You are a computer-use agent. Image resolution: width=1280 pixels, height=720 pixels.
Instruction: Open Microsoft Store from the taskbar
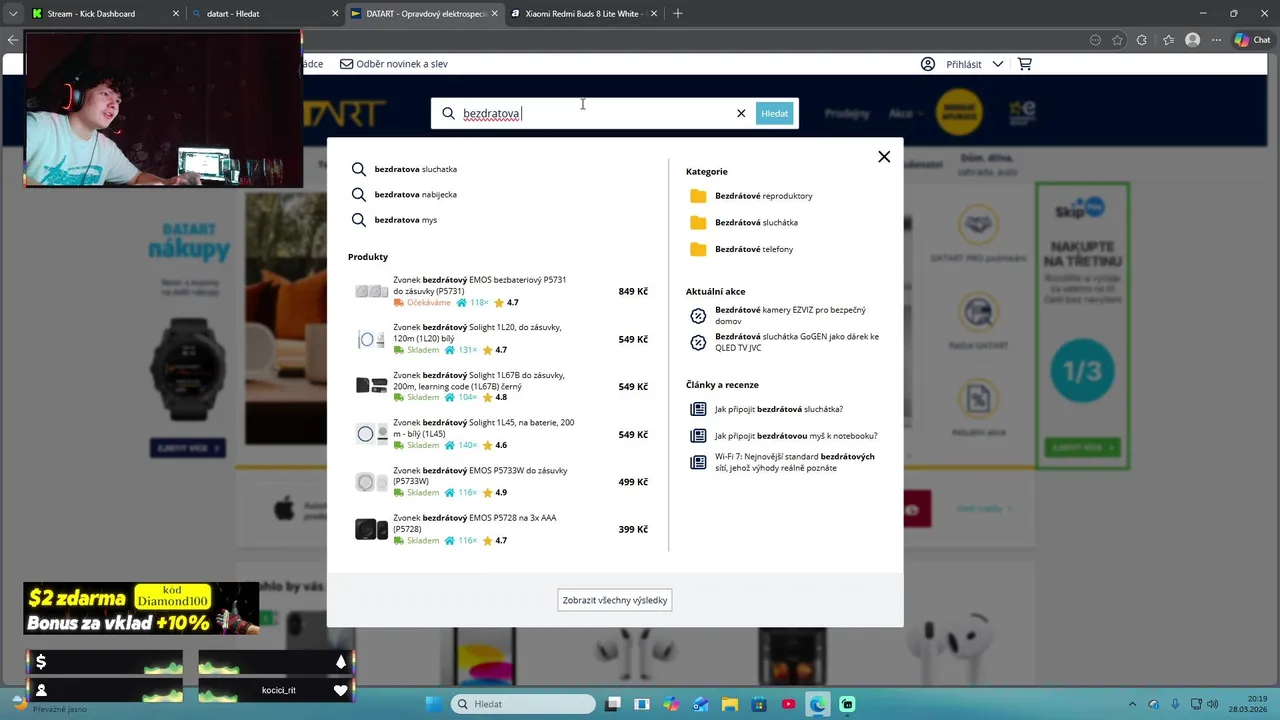759,704
